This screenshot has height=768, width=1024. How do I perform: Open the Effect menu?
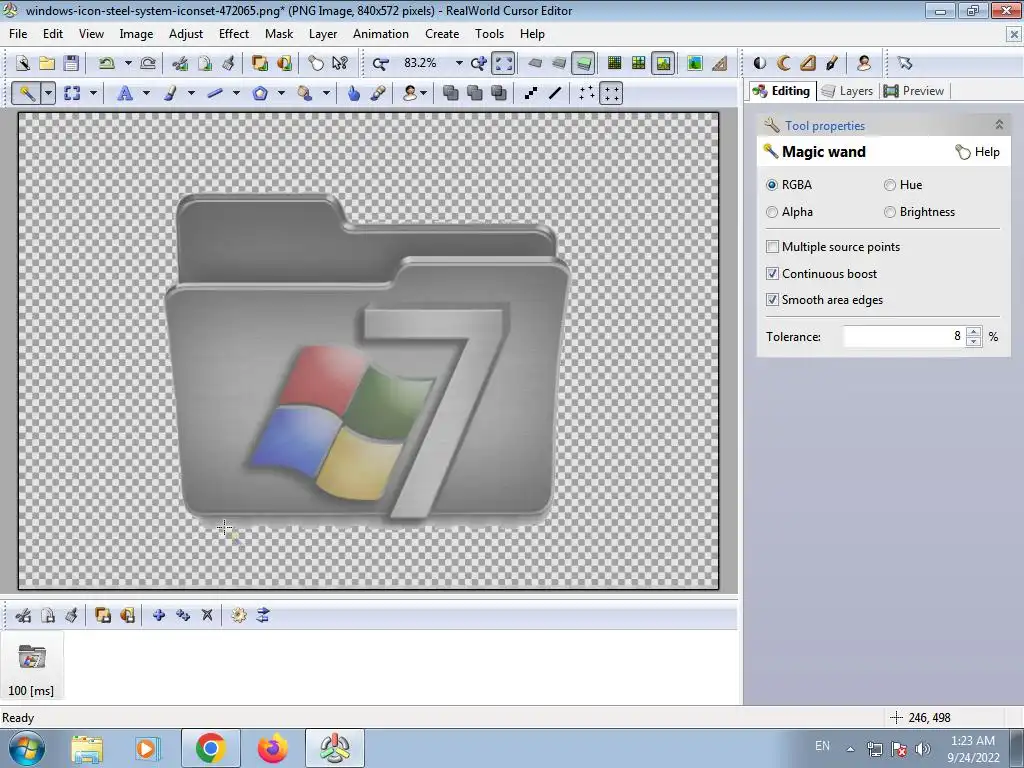234,34
